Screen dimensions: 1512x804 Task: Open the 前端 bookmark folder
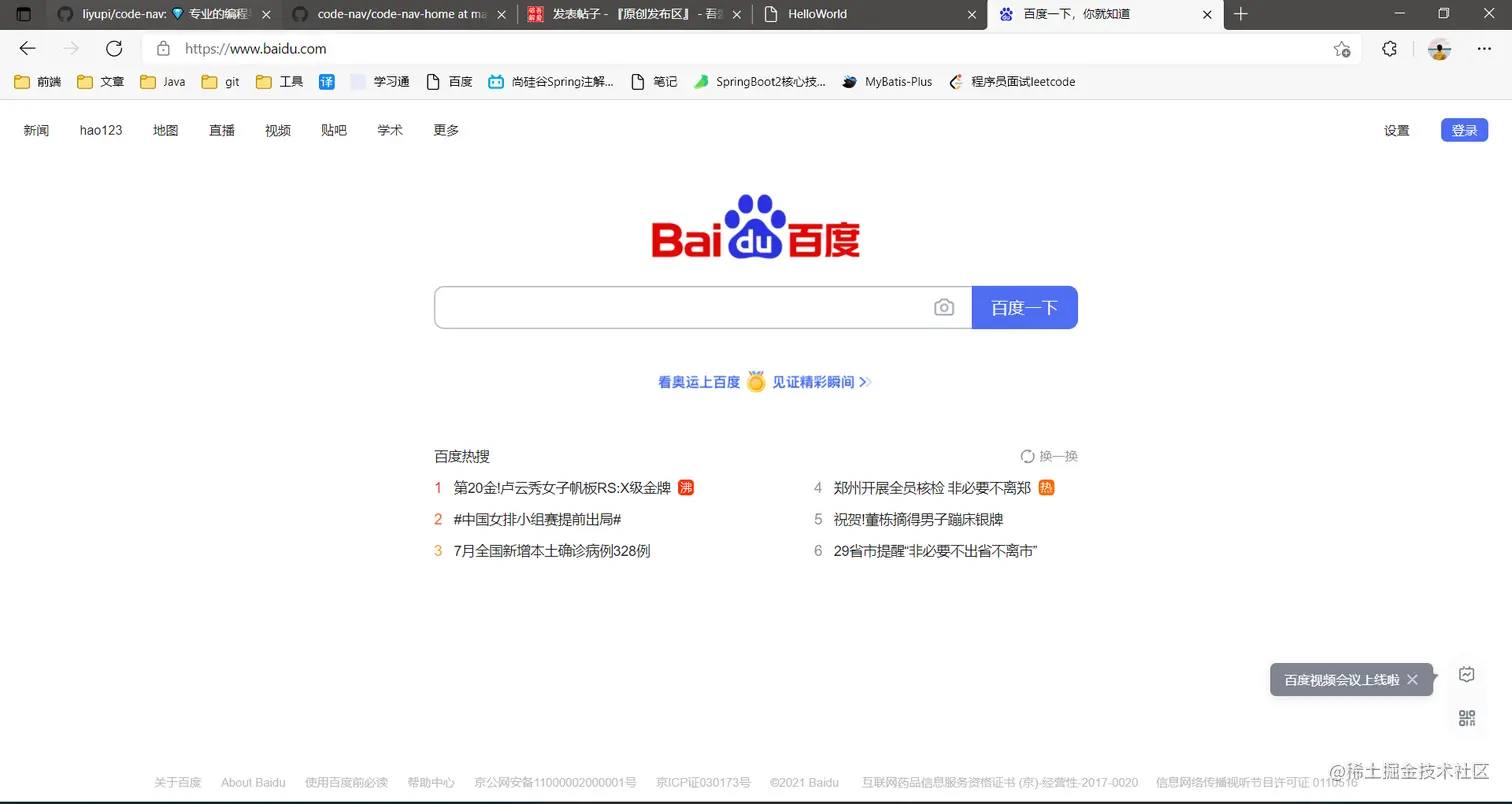click(x=38, y=82)
